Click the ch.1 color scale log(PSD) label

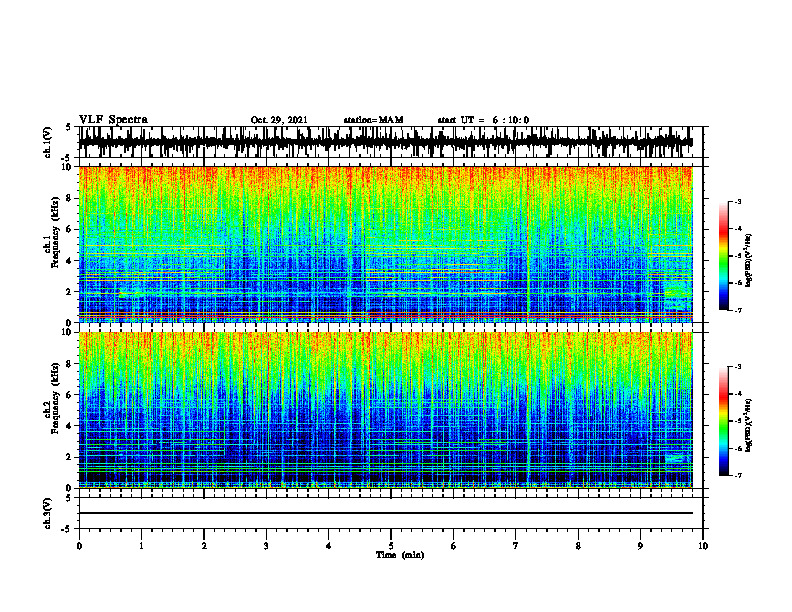(x=749, y=261)
